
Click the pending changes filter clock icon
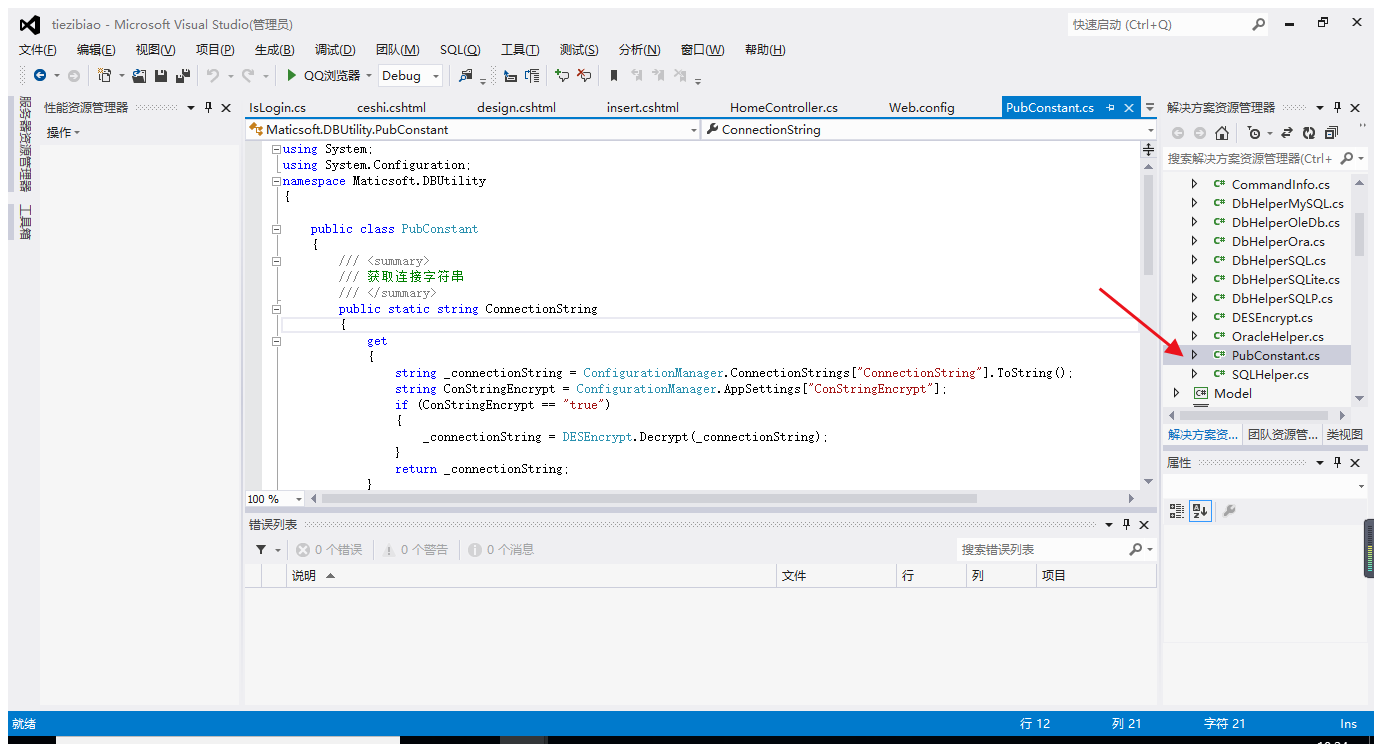coord(1255,133)
